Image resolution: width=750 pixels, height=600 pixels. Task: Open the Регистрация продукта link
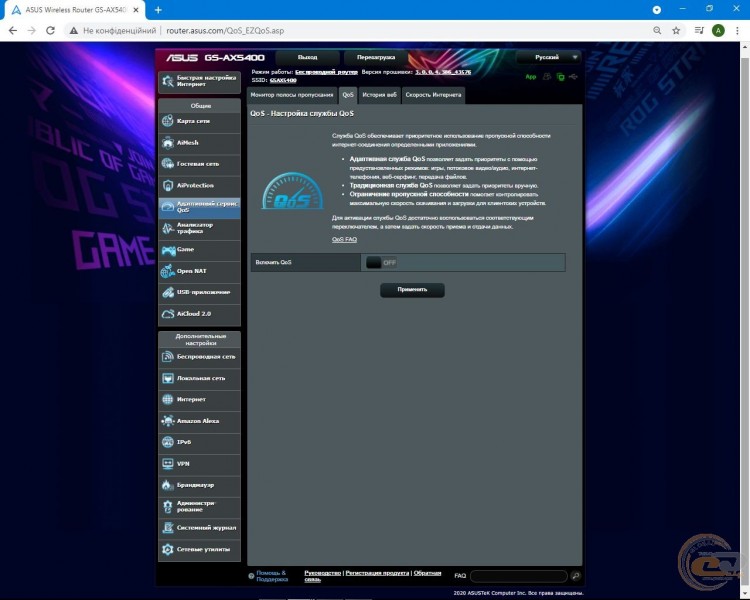377,573
